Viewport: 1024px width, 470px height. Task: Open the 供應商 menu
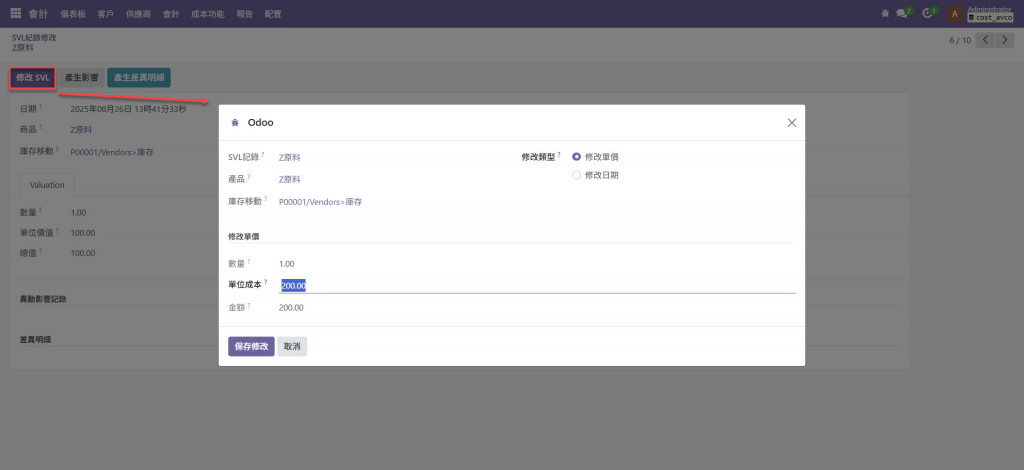coord(138,14)
